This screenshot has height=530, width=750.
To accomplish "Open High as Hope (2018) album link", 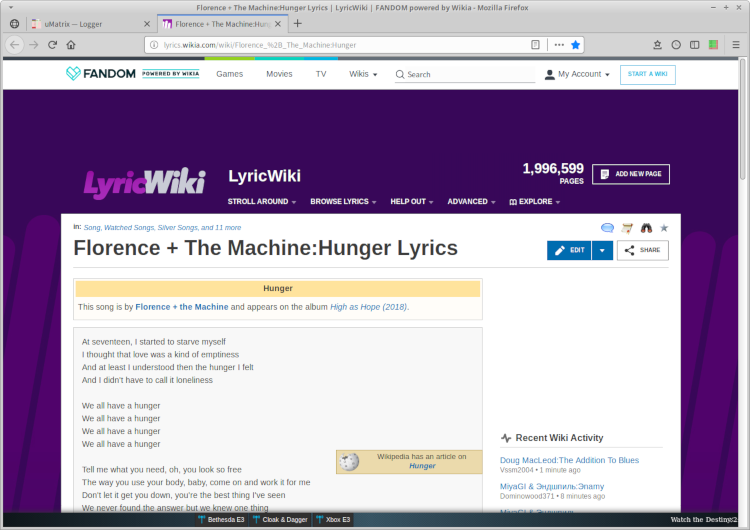I will click(x=369, y=307).
